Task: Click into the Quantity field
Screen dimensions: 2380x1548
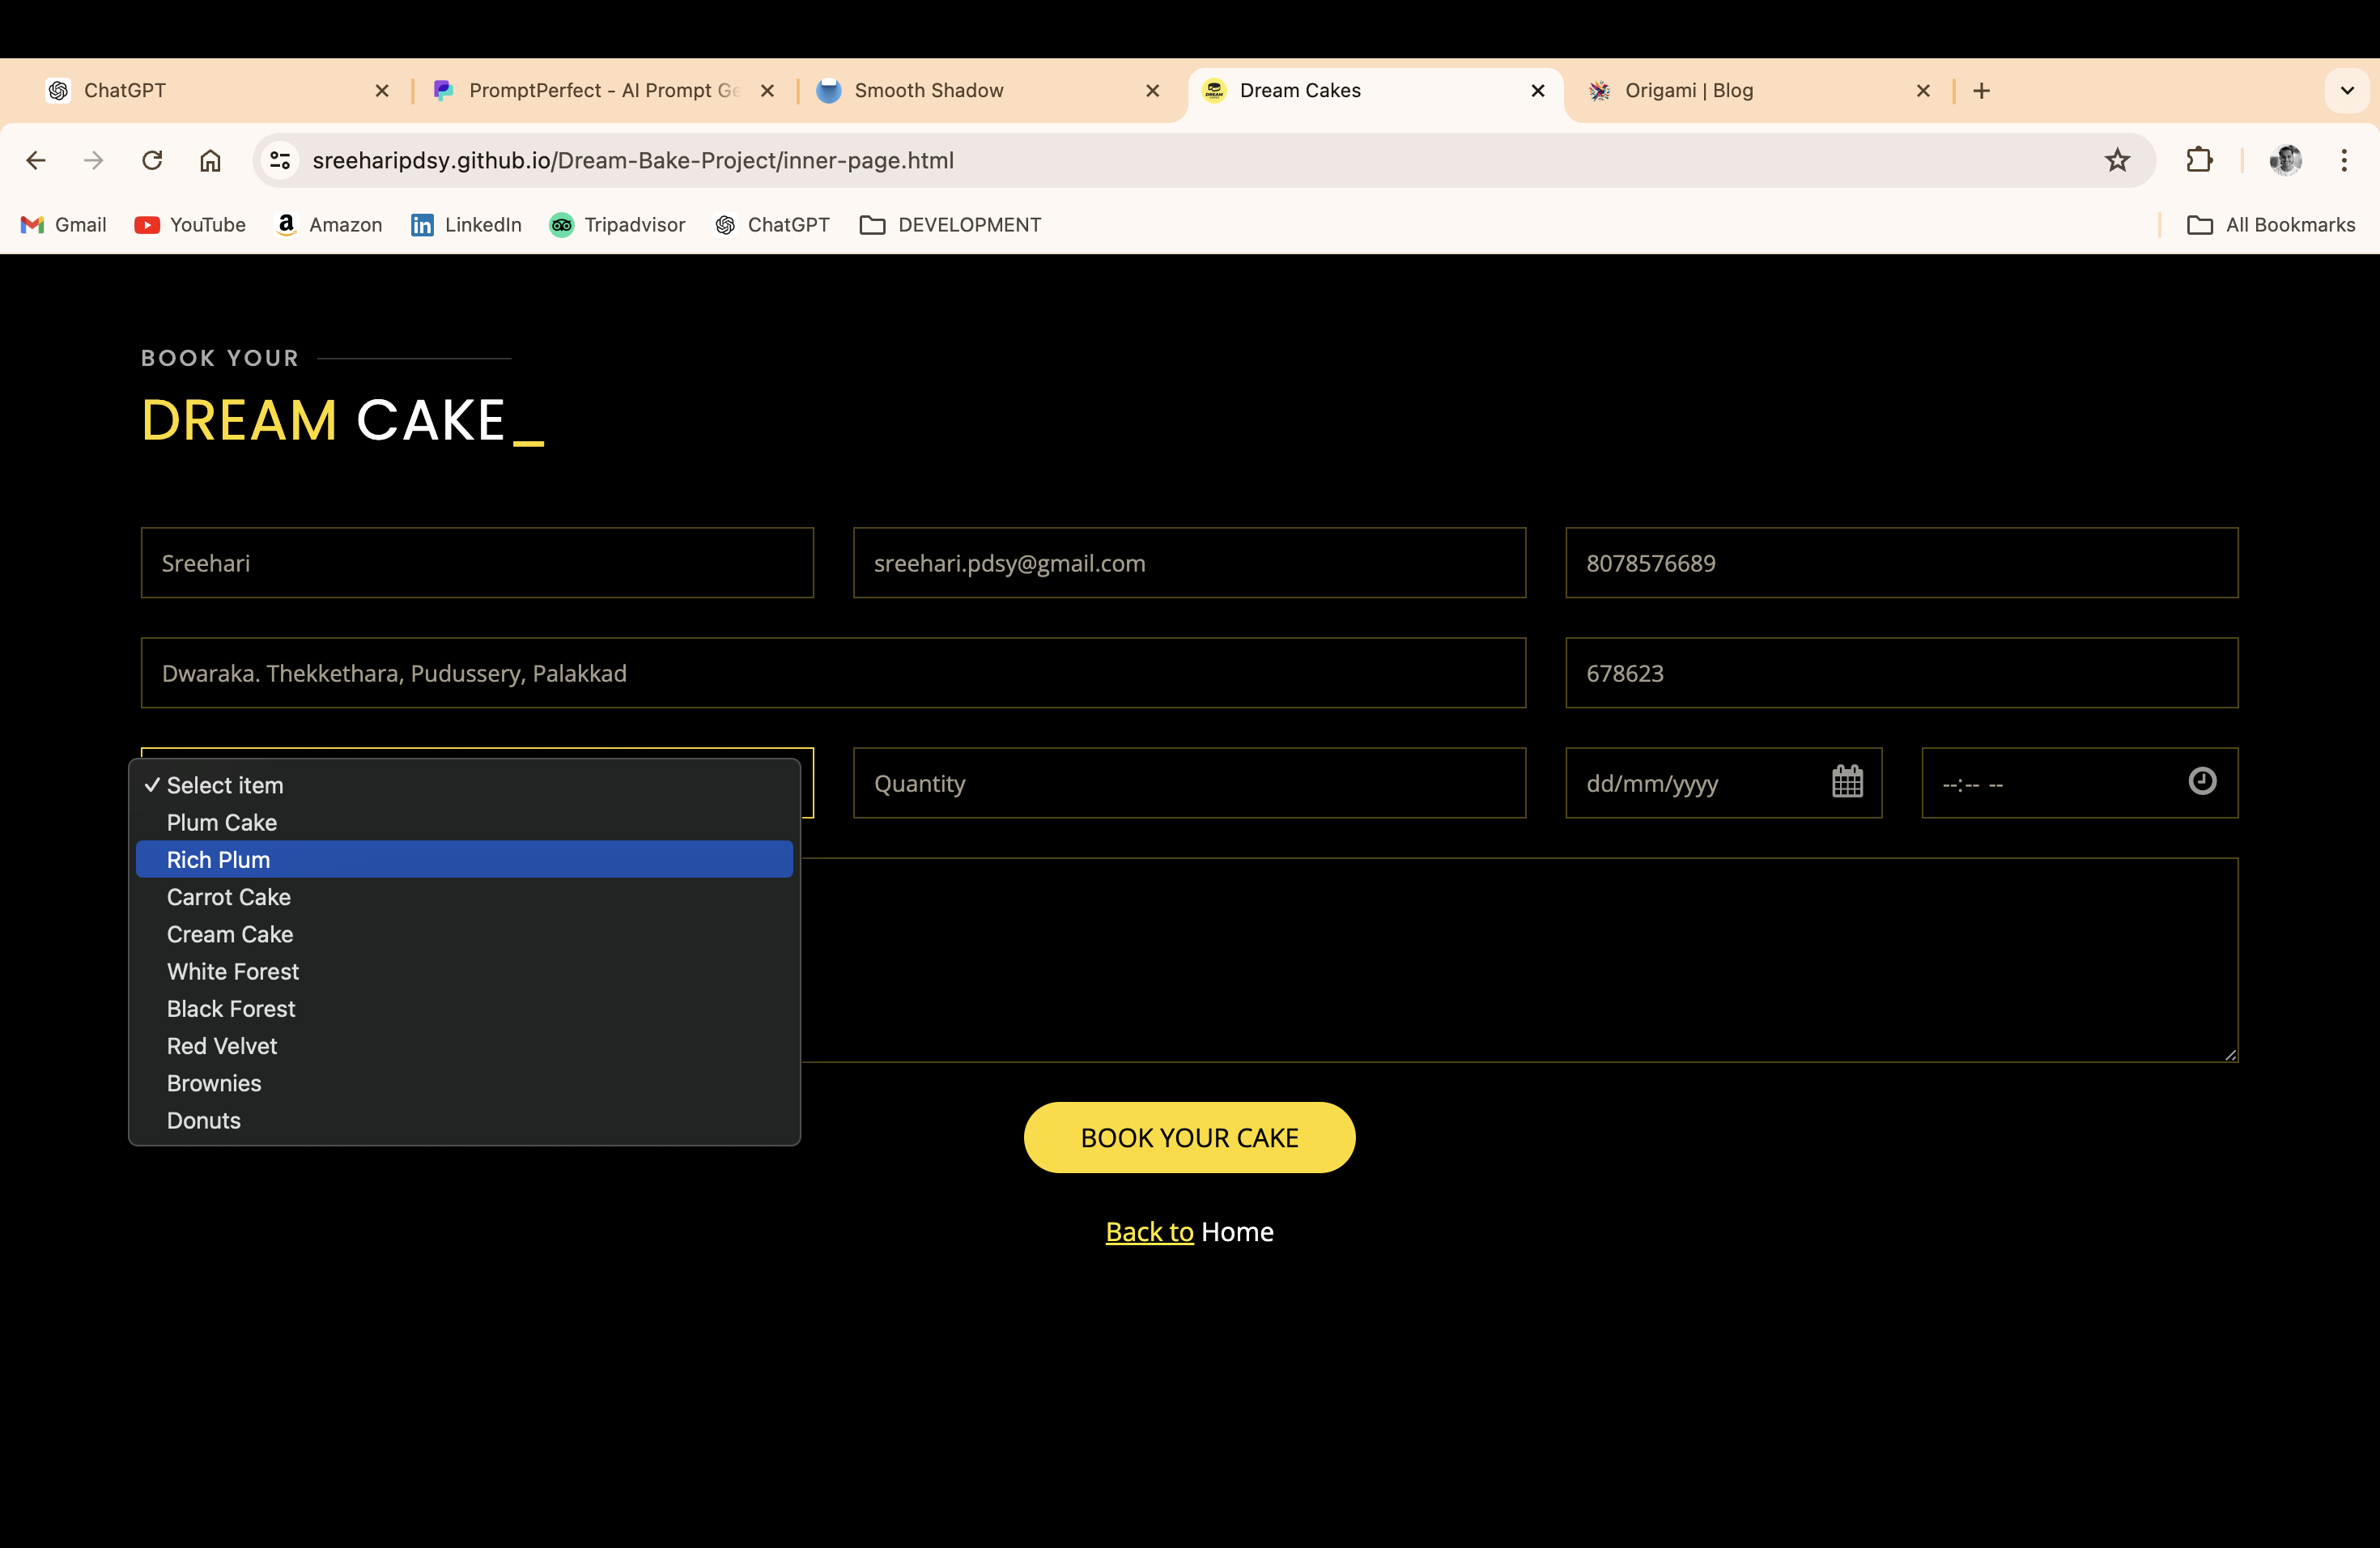Action: (x=1188, y=783)
